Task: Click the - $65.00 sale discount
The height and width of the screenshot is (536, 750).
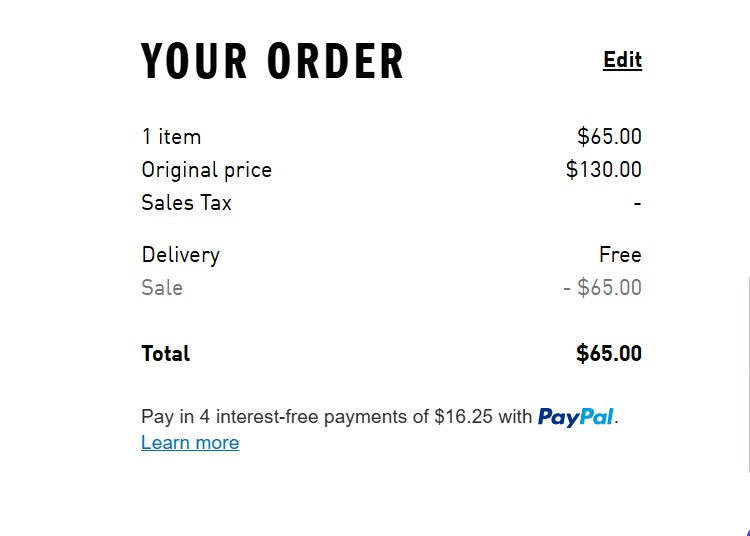Action: [602, 288]
